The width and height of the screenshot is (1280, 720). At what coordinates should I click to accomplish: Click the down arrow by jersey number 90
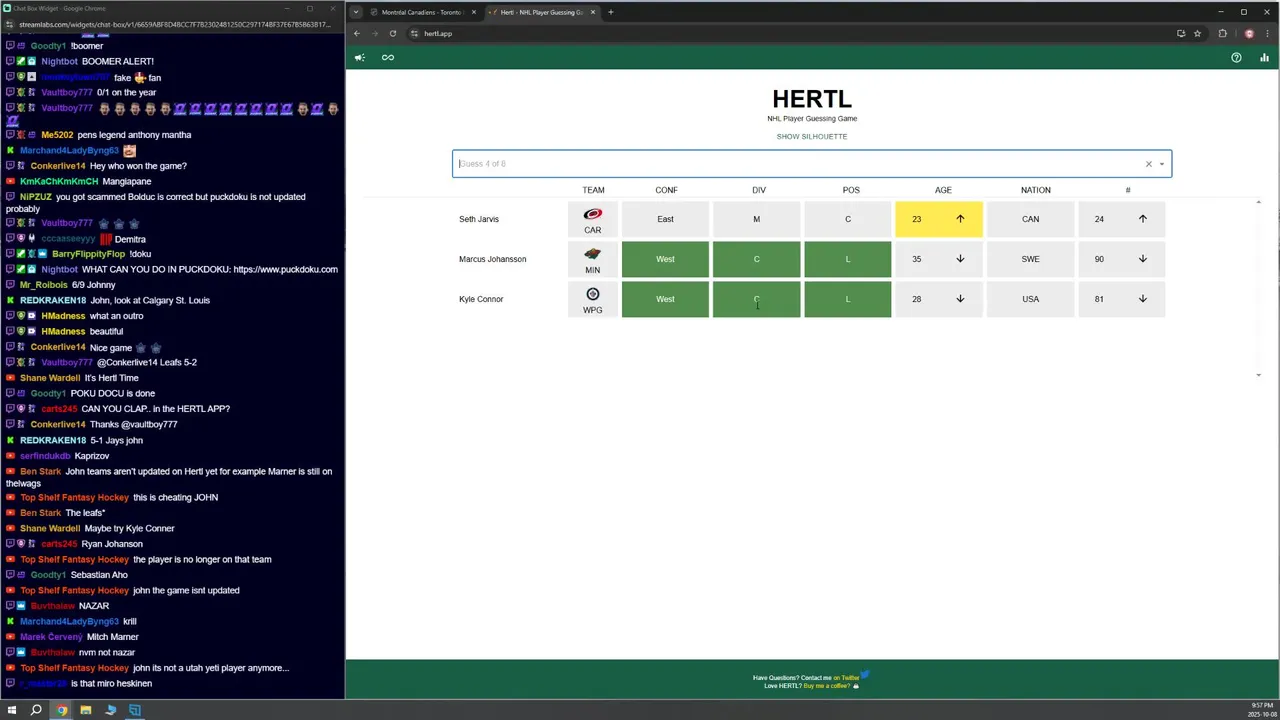pos(1143,259)
